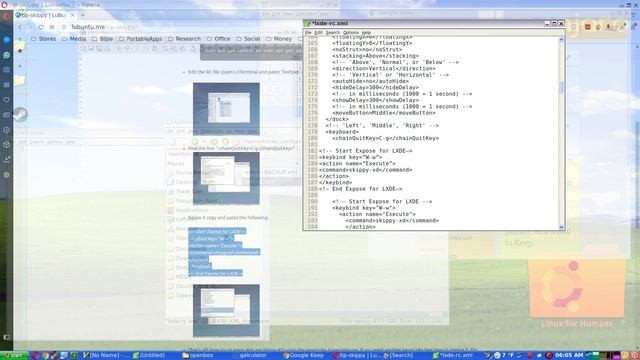Image resolution: width=640 pixels, height=360 pixels.
Task: Open a new tab in Opera
Action: (x=82, y=15)
